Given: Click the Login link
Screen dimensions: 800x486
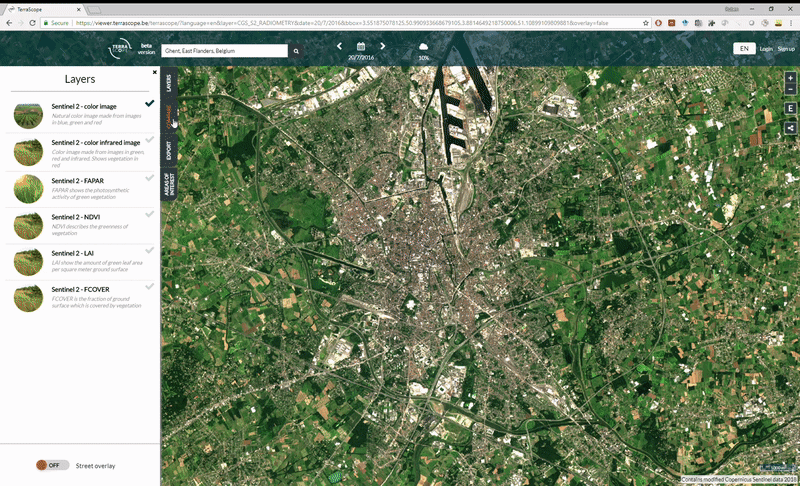Looking at the screenshot, I should coord(766,48).
